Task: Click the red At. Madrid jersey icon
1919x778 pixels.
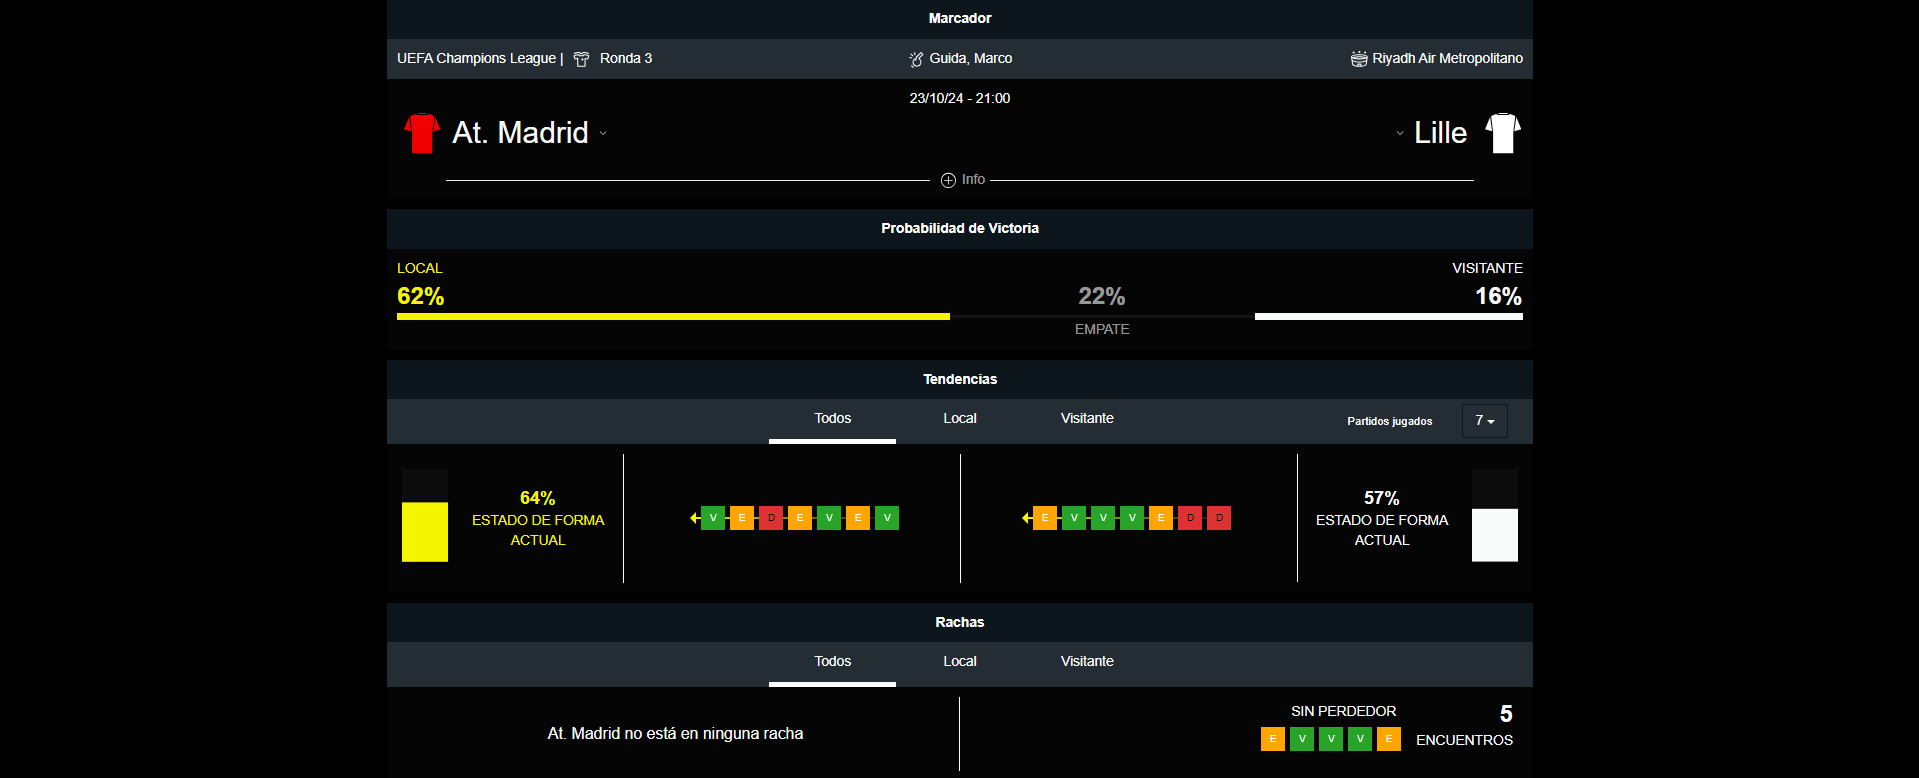Action: [421, 133]
